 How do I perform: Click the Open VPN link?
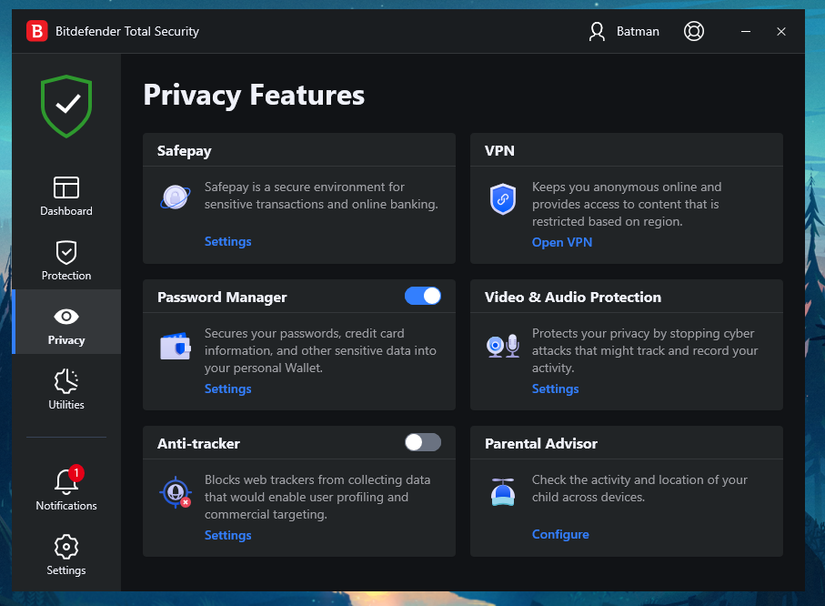point(562,243)
